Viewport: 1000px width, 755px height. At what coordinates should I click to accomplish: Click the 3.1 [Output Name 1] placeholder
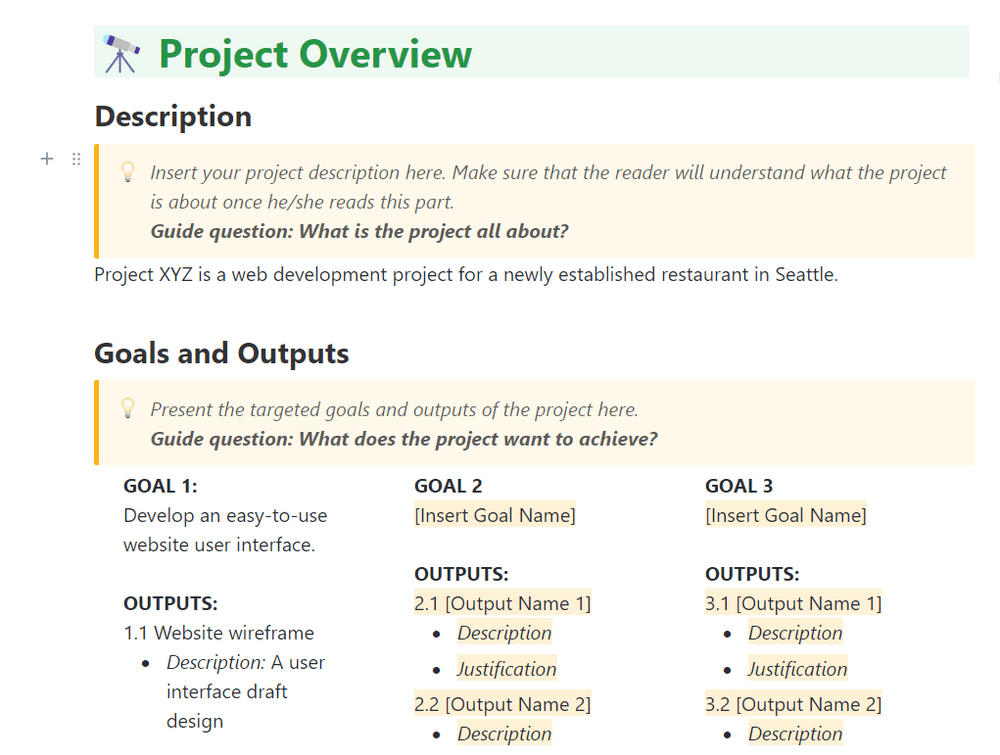(x=793, y=603)
